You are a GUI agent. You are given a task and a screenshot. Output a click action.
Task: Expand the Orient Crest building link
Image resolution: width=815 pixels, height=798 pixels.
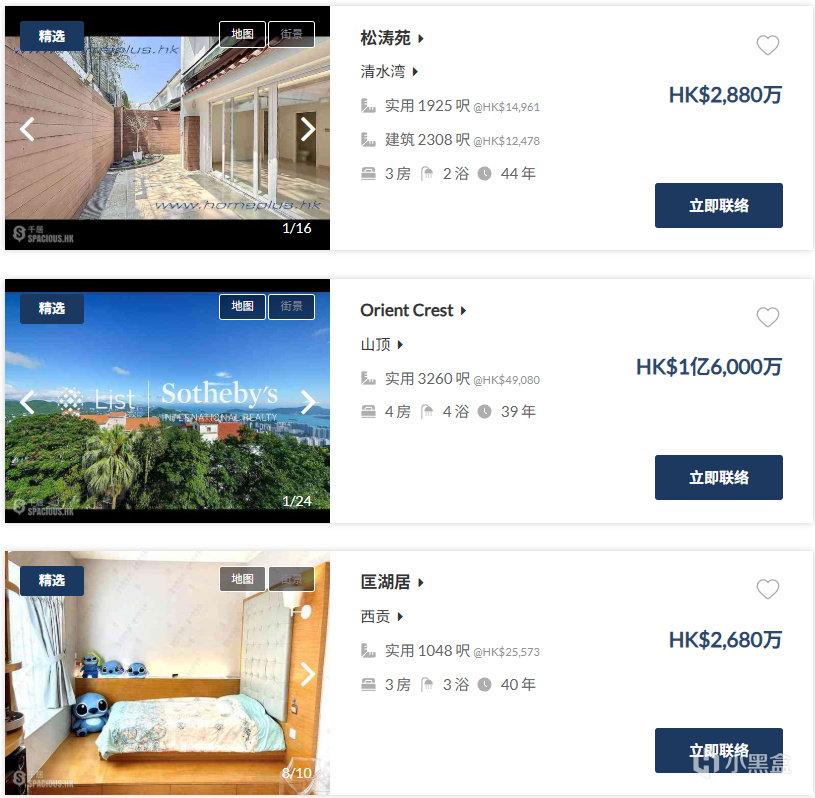pyautogui.click(x=413, y=310)
